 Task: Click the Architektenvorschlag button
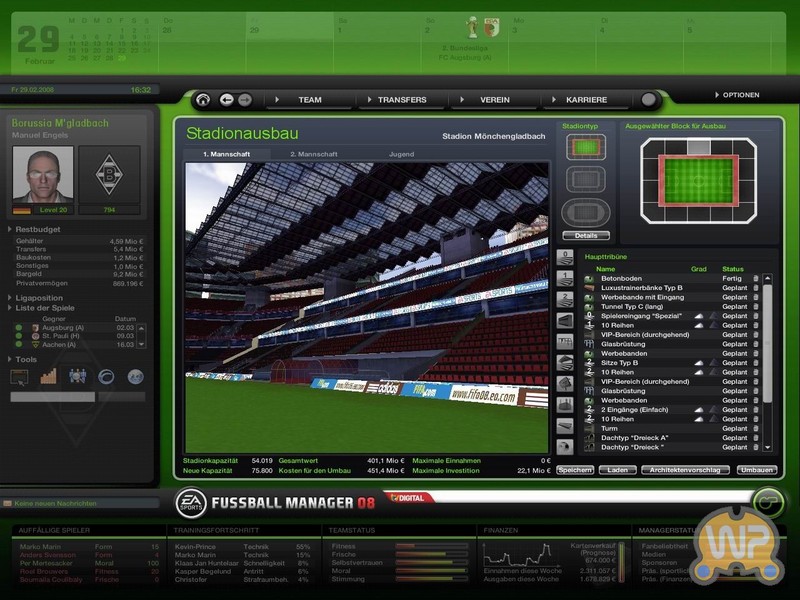pyautogui.click(x=685, y=470)
